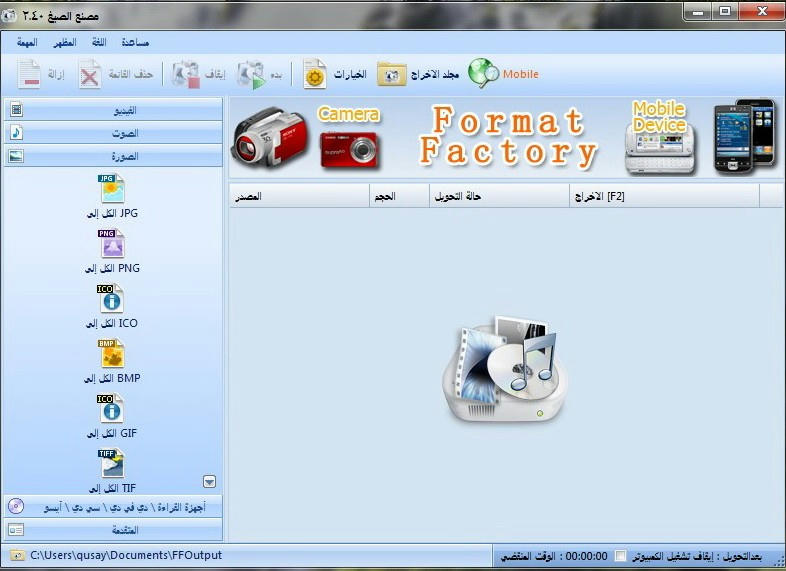Click the film strip video category icon

tap(17, 109)
